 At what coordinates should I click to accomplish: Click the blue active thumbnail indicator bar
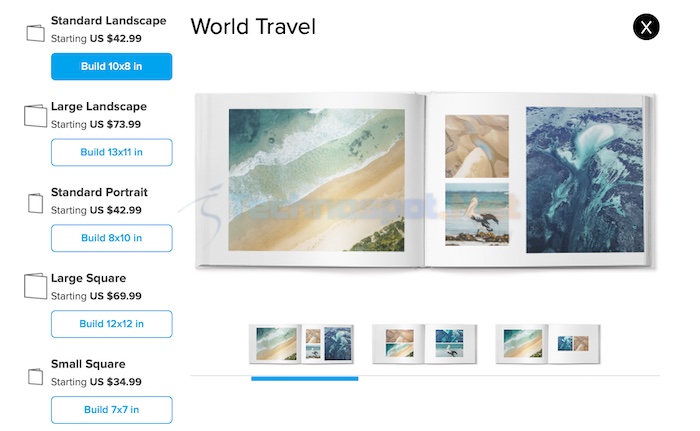[x=304, y=379]
